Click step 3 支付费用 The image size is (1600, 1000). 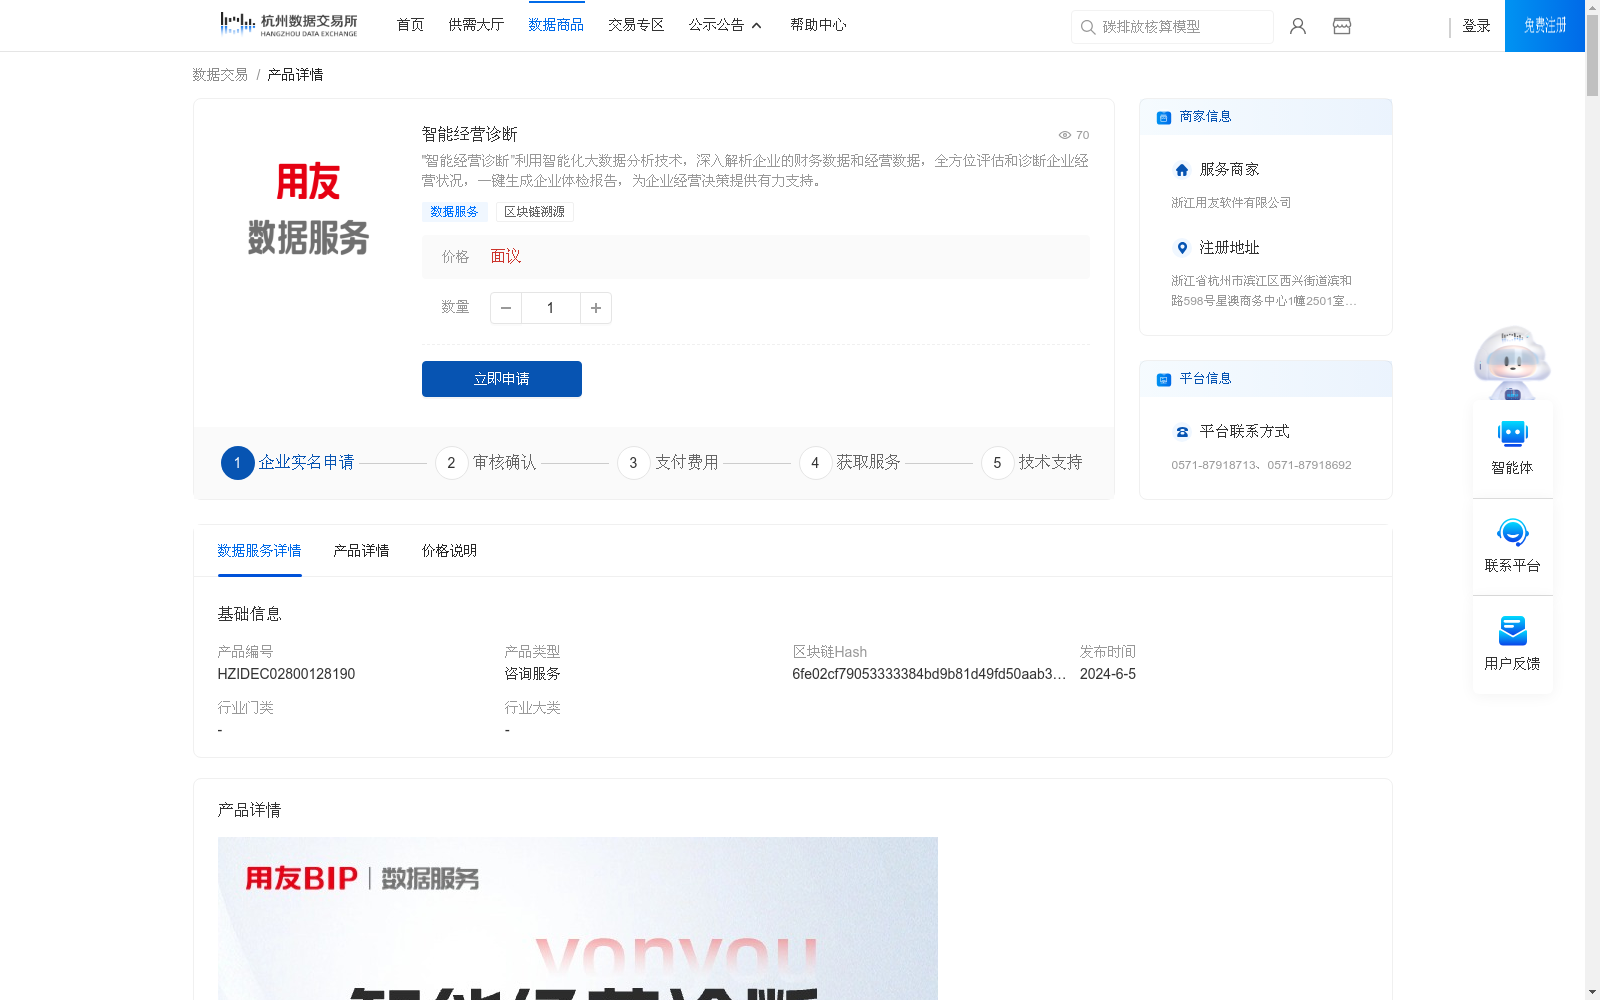pos(668,463)
